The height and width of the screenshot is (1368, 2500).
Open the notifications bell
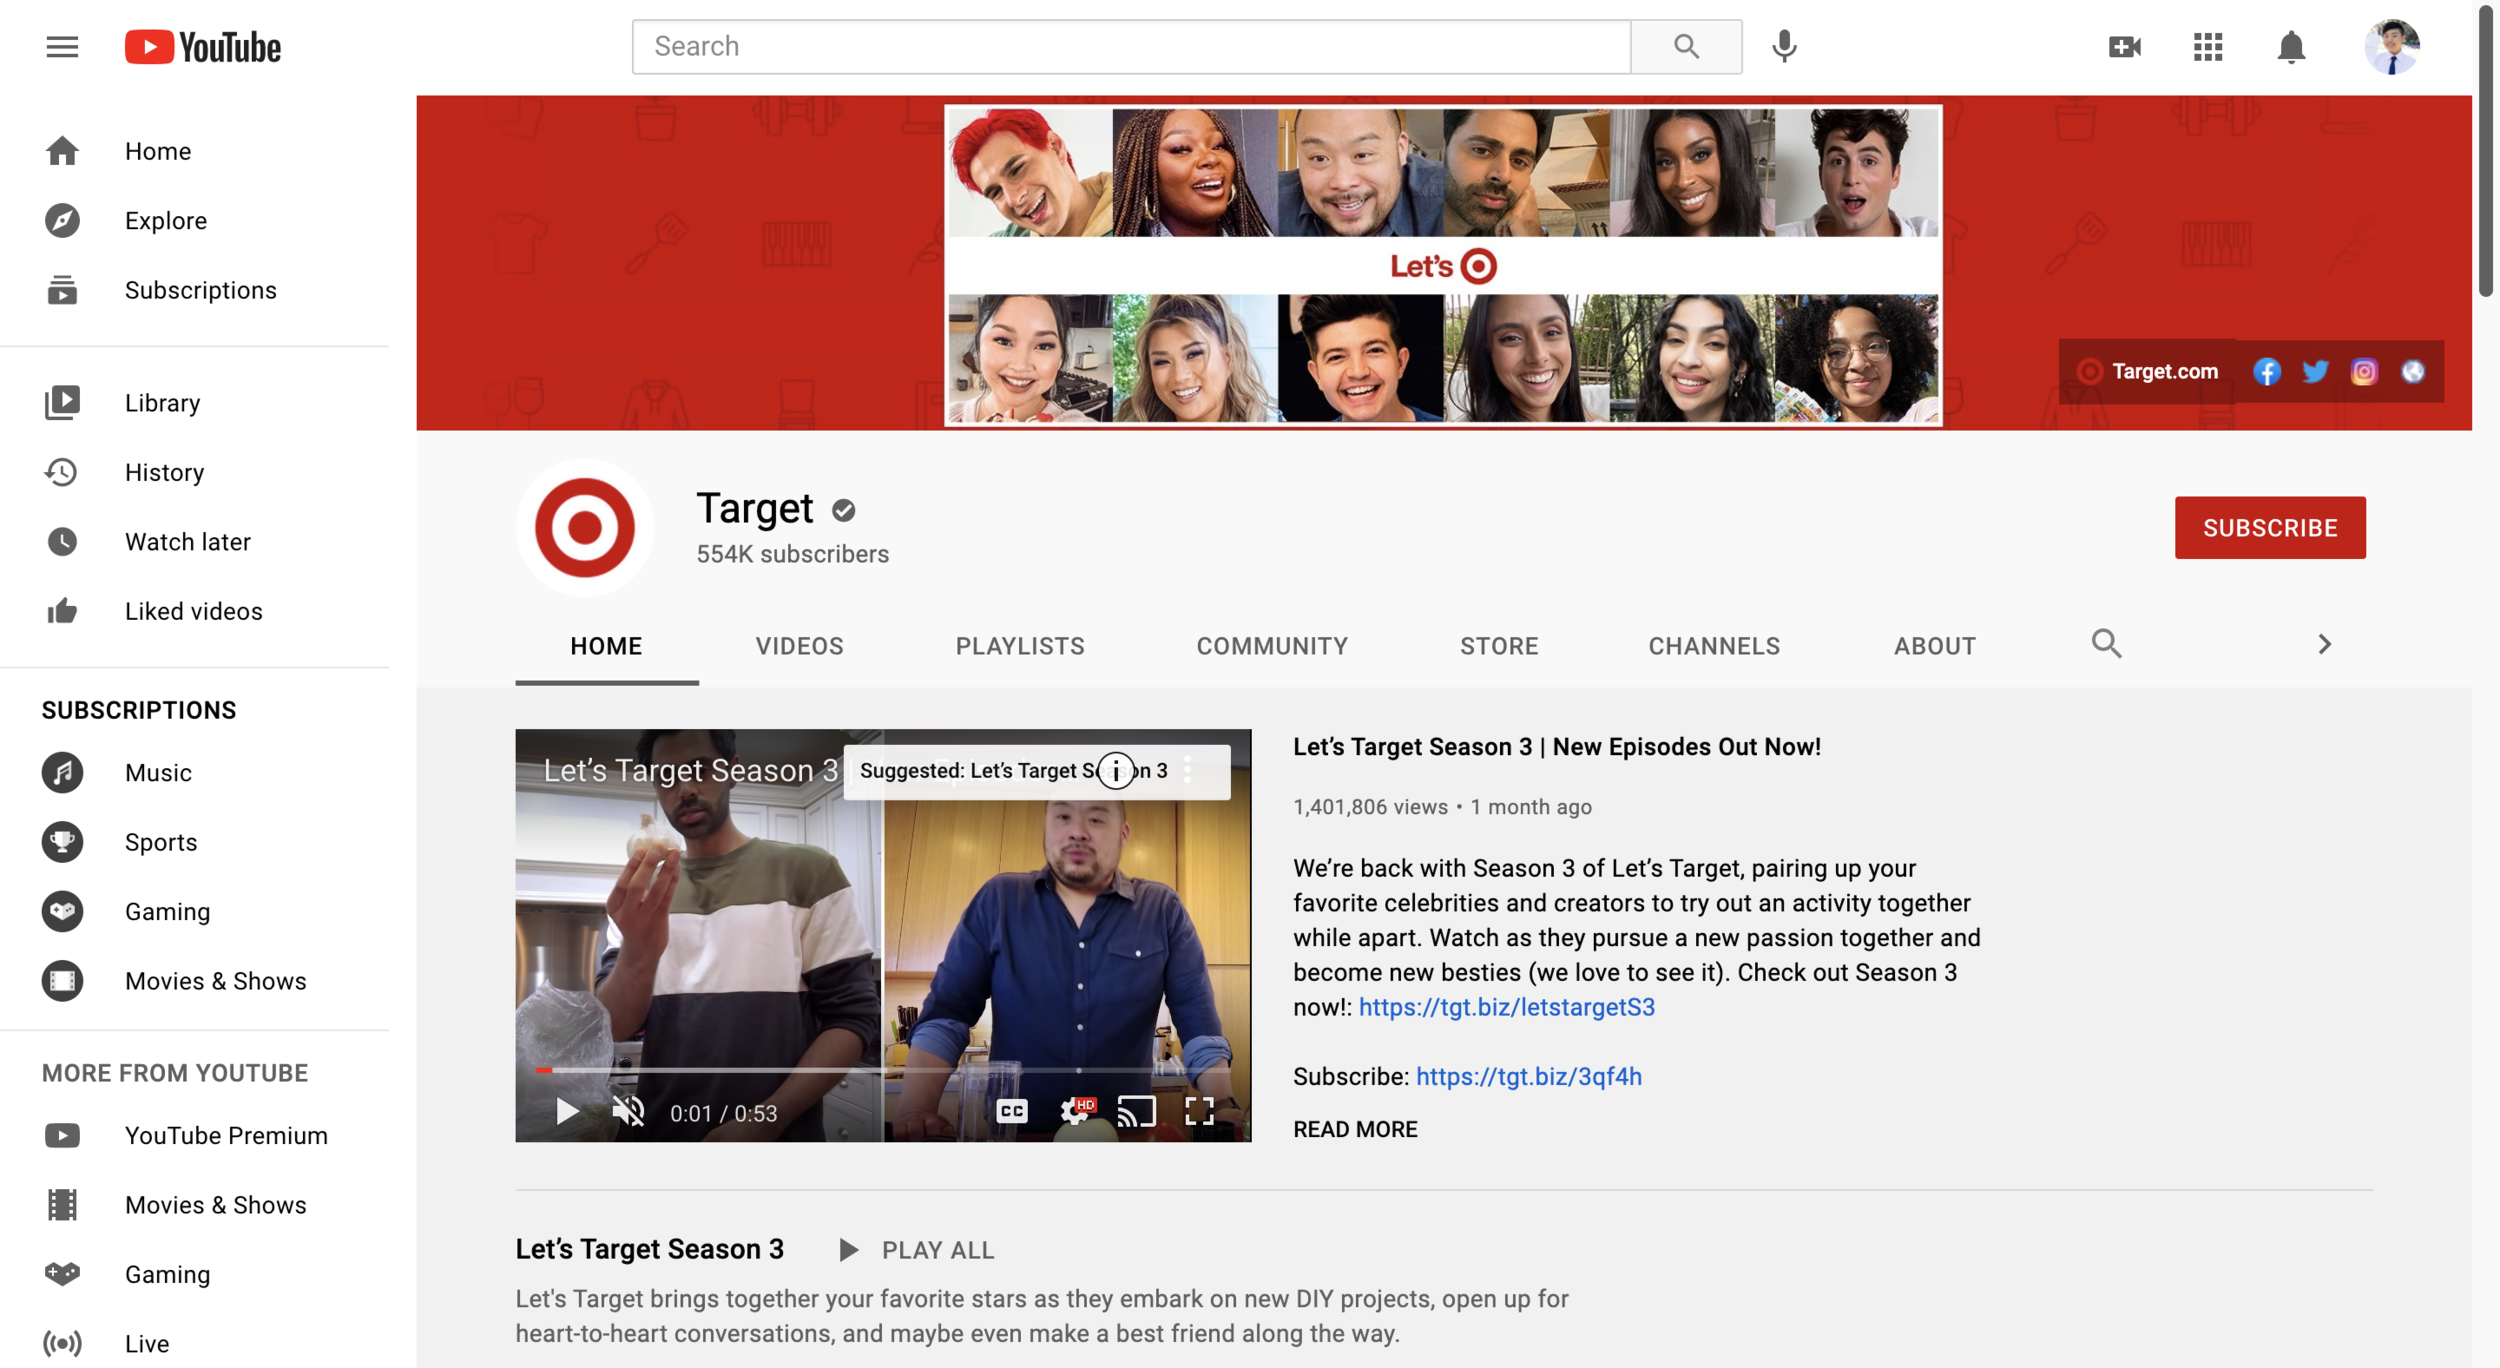2290,47
